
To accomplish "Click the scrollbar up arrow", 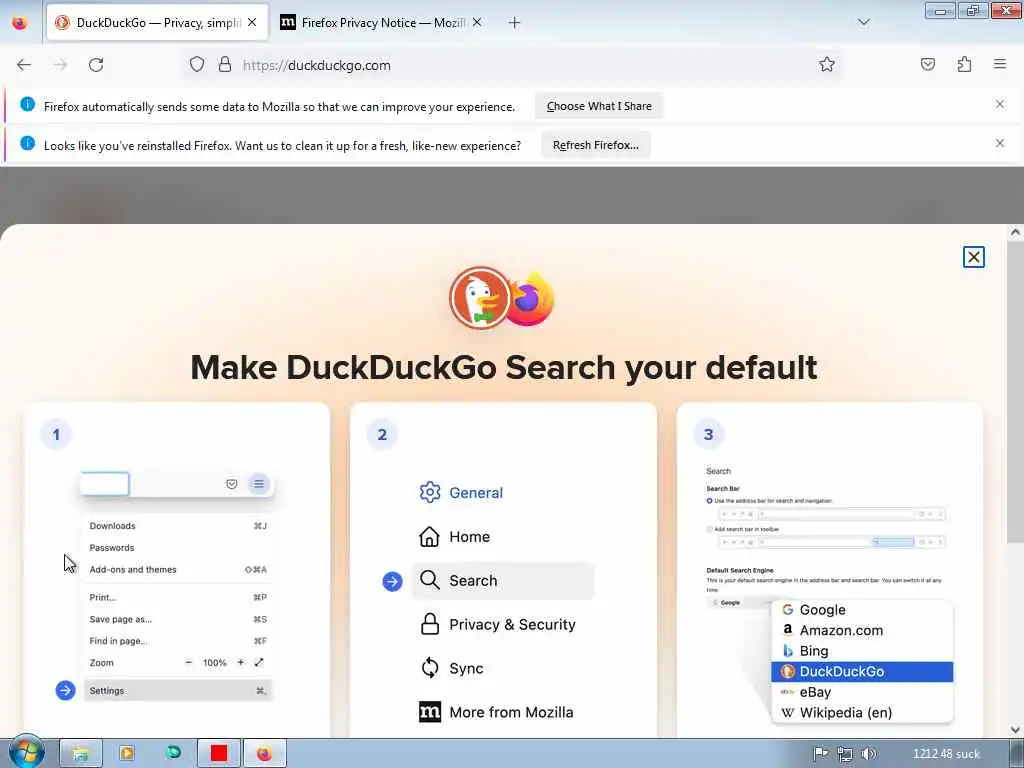I will tap(1015, 232).
